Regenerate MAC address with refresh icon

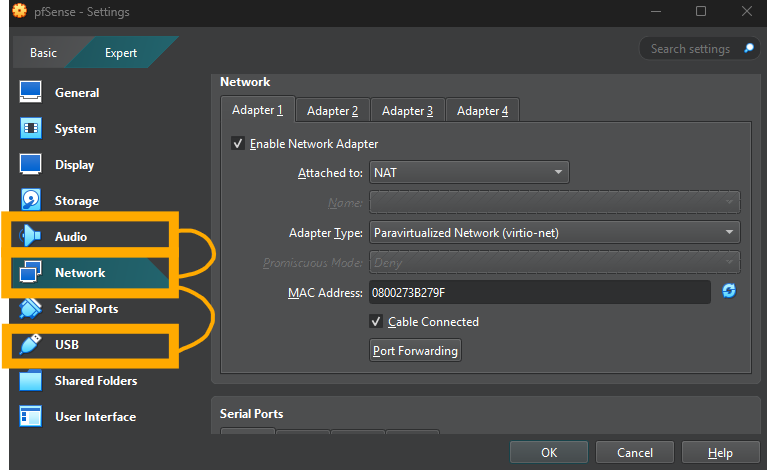click(729, 291)
